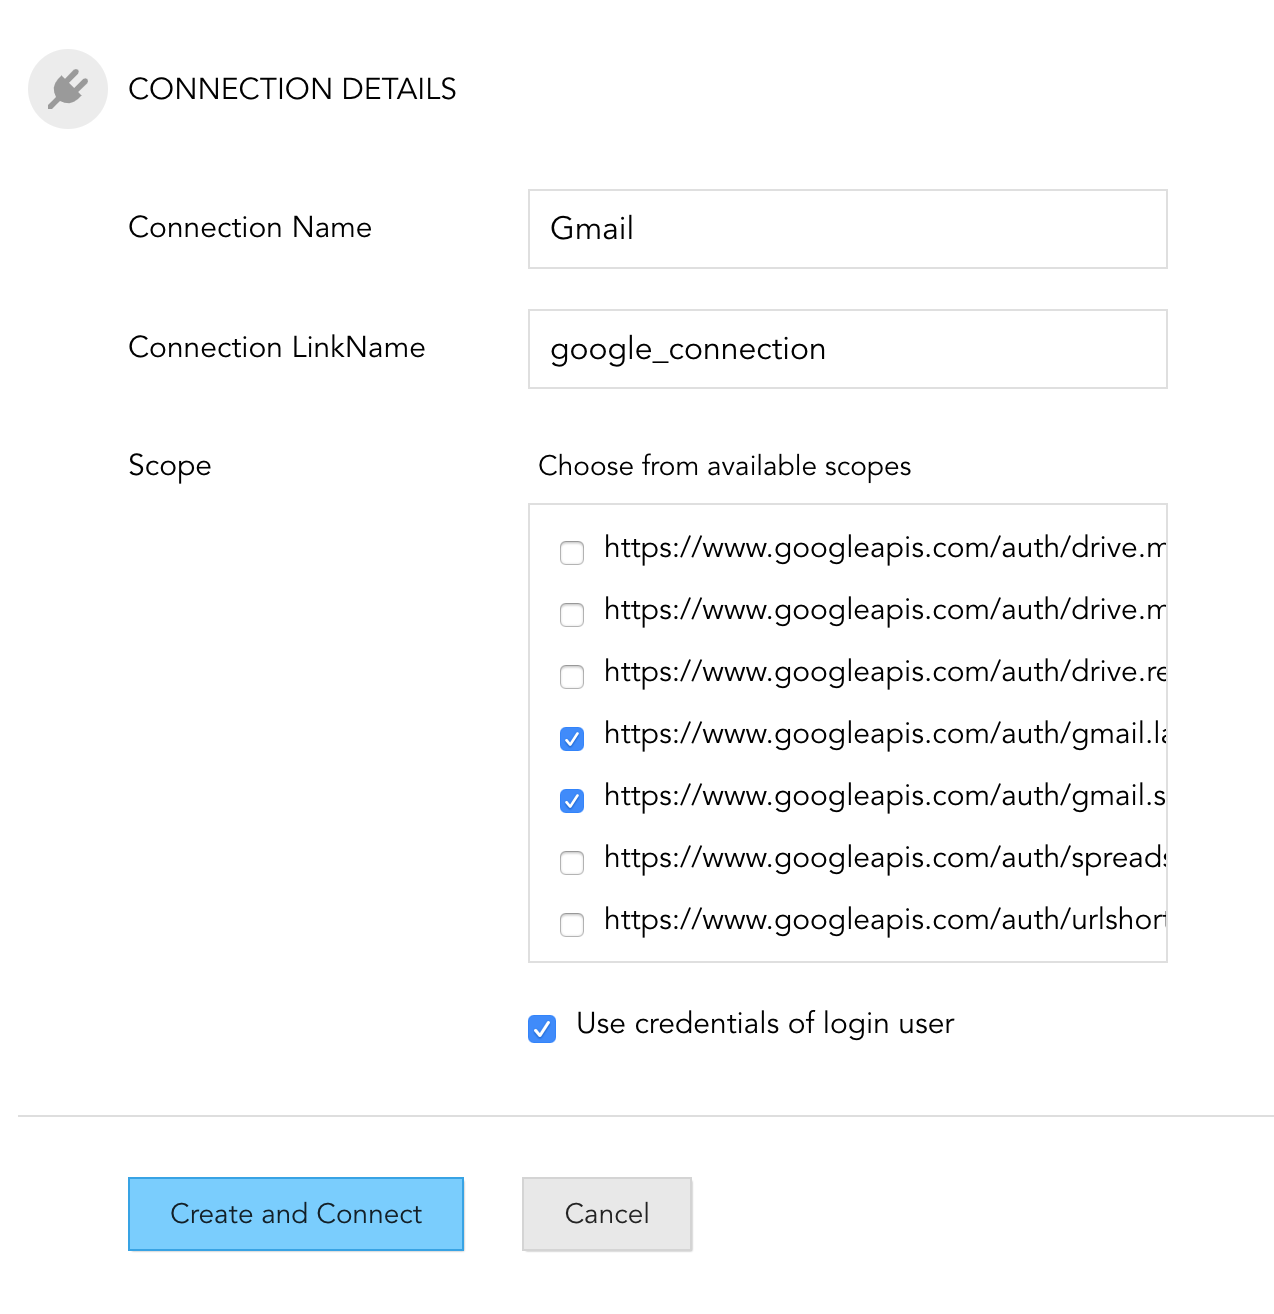Click the Choose from available scopes text
The image size is (1274, 1314).
click(724, 466)
